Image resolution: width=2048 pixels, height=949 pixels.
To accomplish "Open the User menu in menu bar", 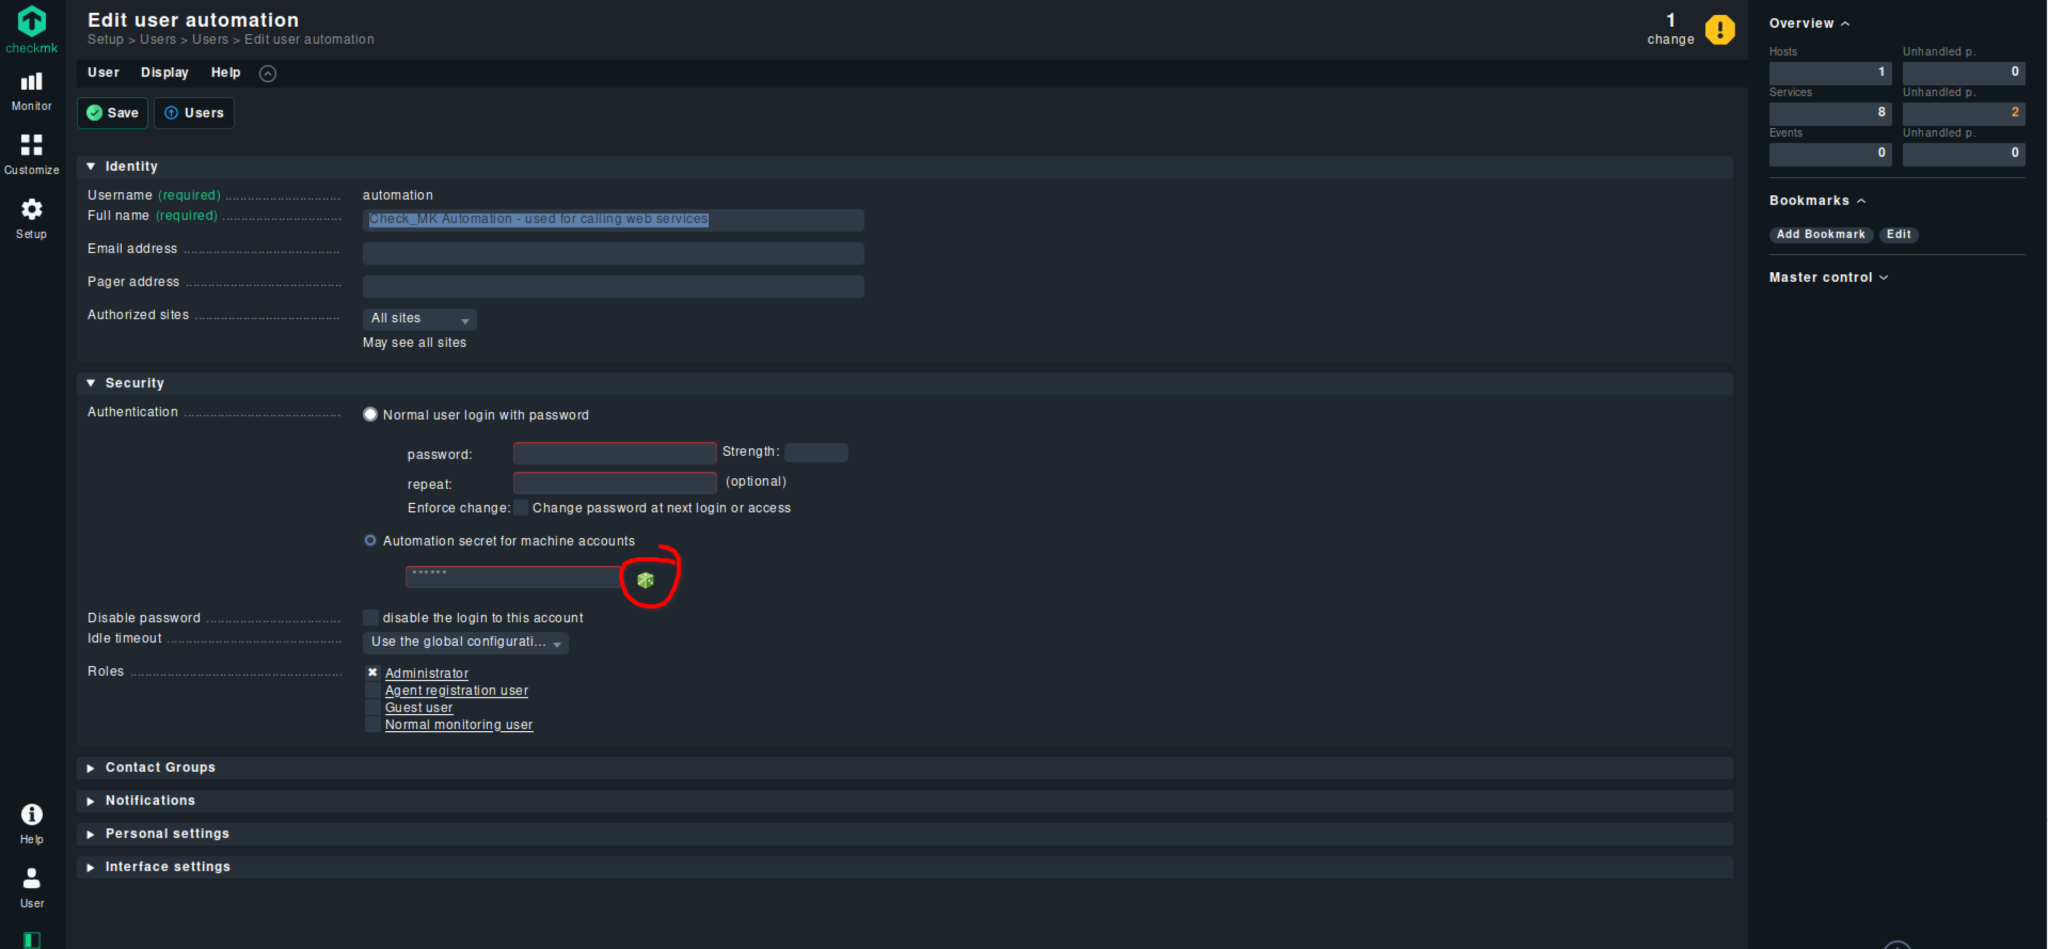I will point(103,73).
